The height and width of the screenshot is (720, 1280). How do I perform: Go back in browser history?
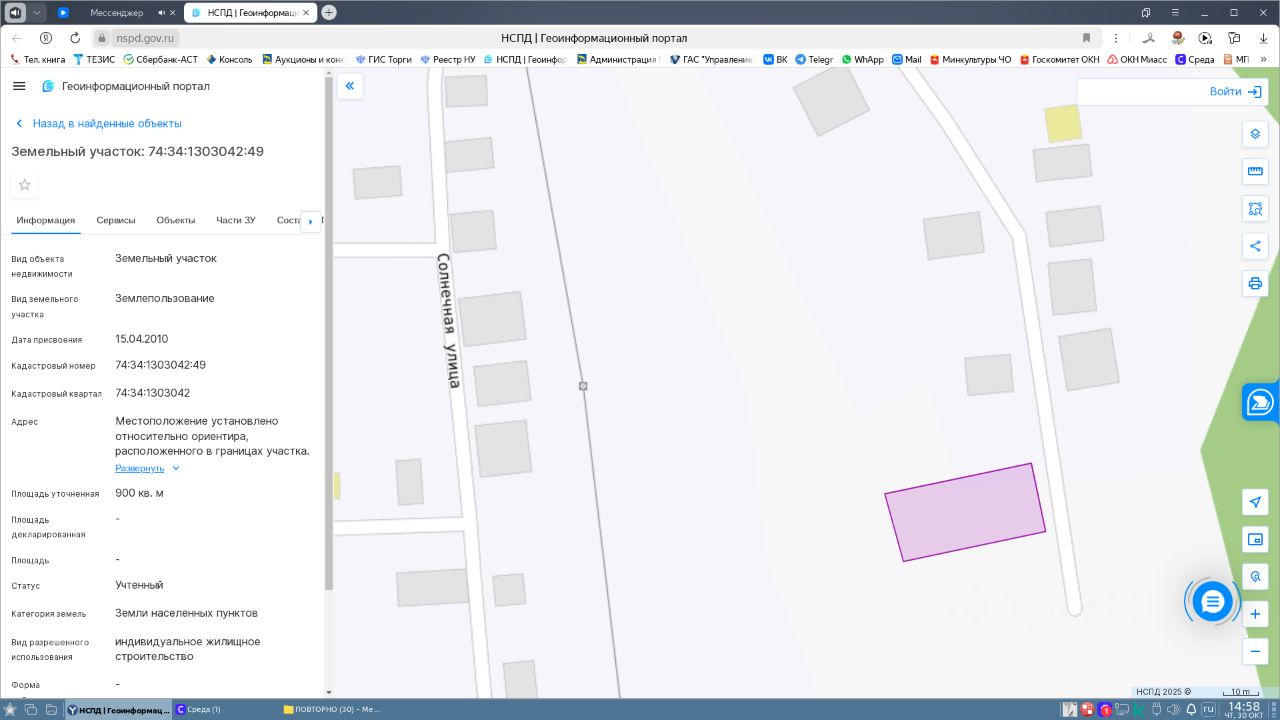tap(17, 38)
